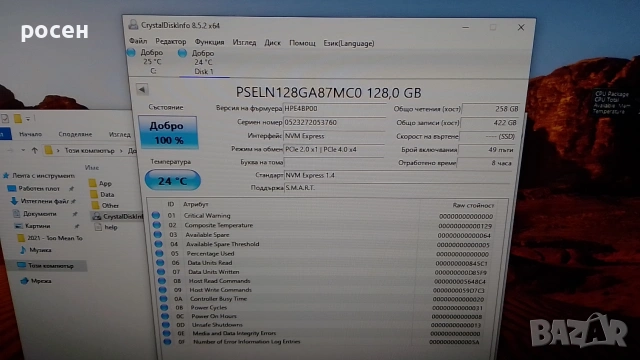The height and width of the screenshot is (360, 640).
Task: Open the Изглед menu in CrystalDiskInfo
Action: pos(244,42)
